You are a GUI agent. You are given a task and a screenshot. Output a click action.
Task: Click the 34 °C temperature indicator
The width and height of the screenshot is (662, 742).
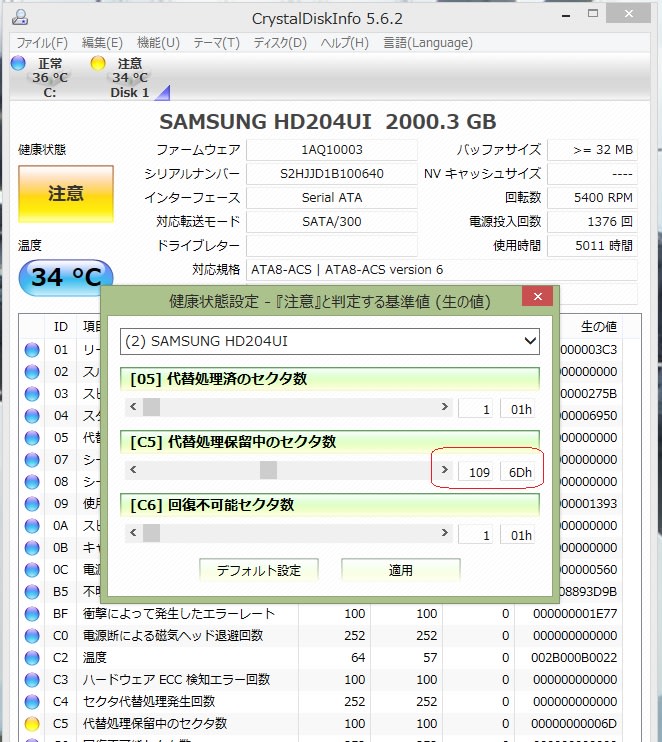66,276
